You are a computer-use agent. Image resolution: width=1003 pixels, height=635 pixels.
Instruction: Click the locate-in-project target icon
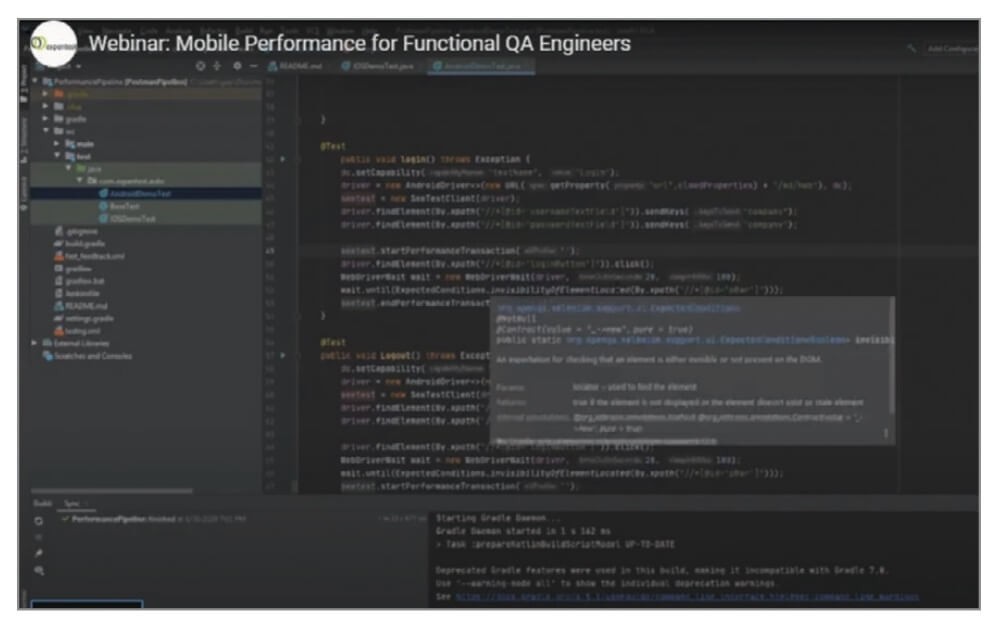pyautogui.click(x=200, y=66)
